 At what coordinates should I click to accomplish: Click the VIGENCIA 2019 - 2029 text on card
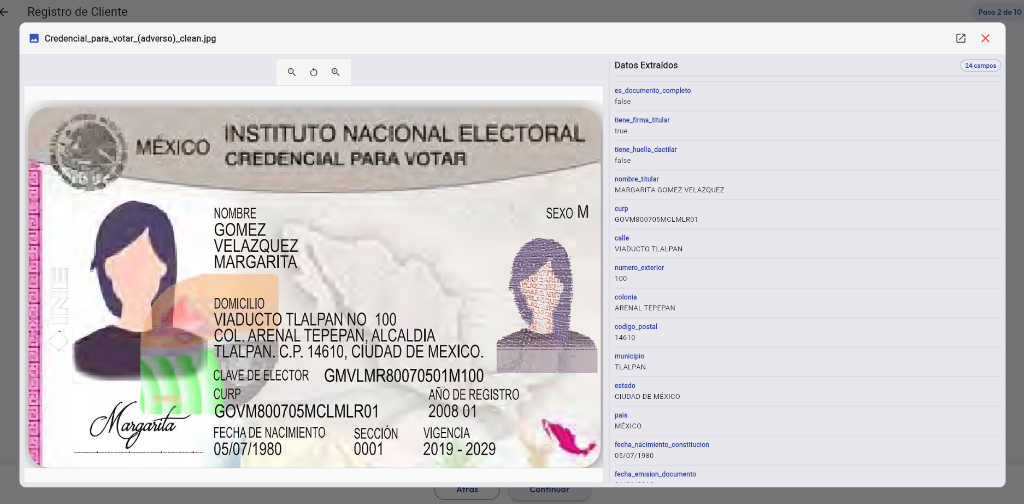tap(459, 441)
